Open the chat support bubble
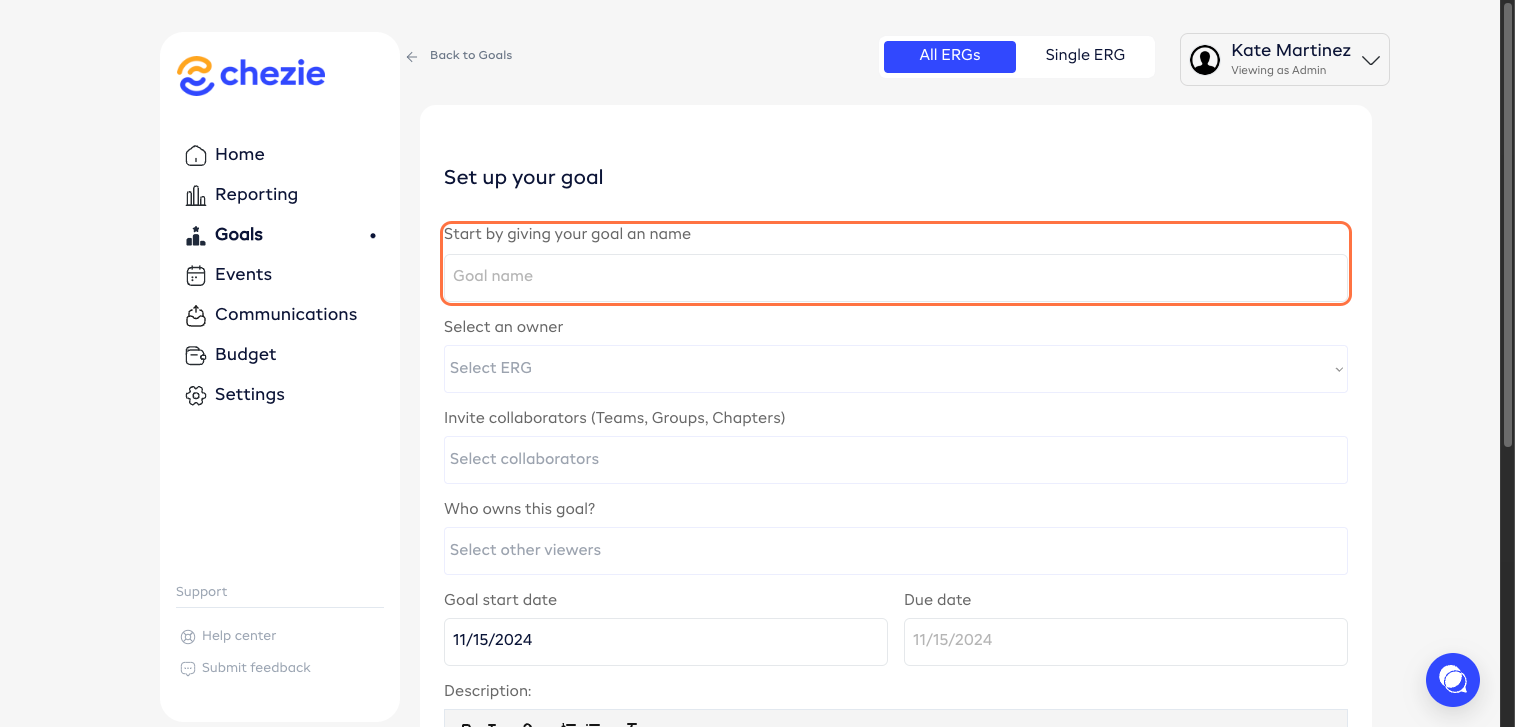Image resolution: width=1515 pixels, height=727 pixels. (1452, 680)
